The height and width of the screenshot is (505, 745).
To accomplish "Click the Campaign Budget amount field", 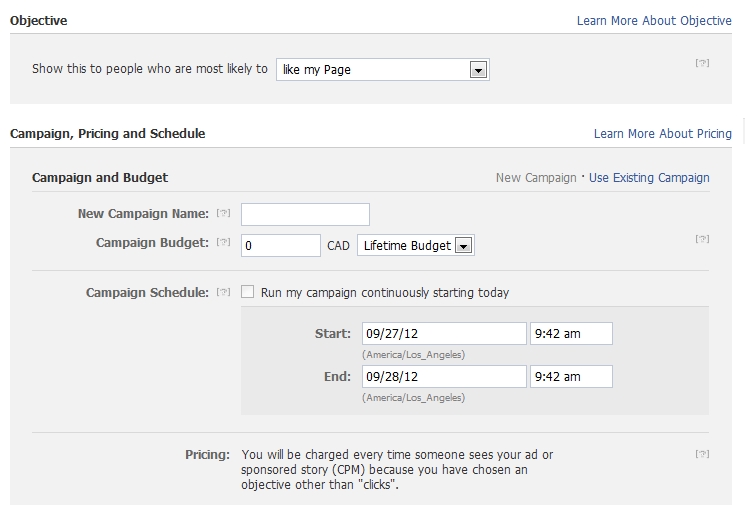I will coord(281,245).
